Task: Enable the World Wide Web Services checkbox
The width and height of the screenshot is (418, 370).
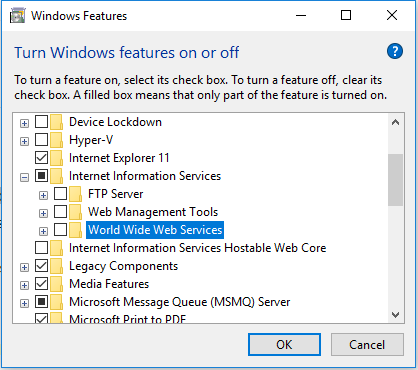Action: coord(60,230)
